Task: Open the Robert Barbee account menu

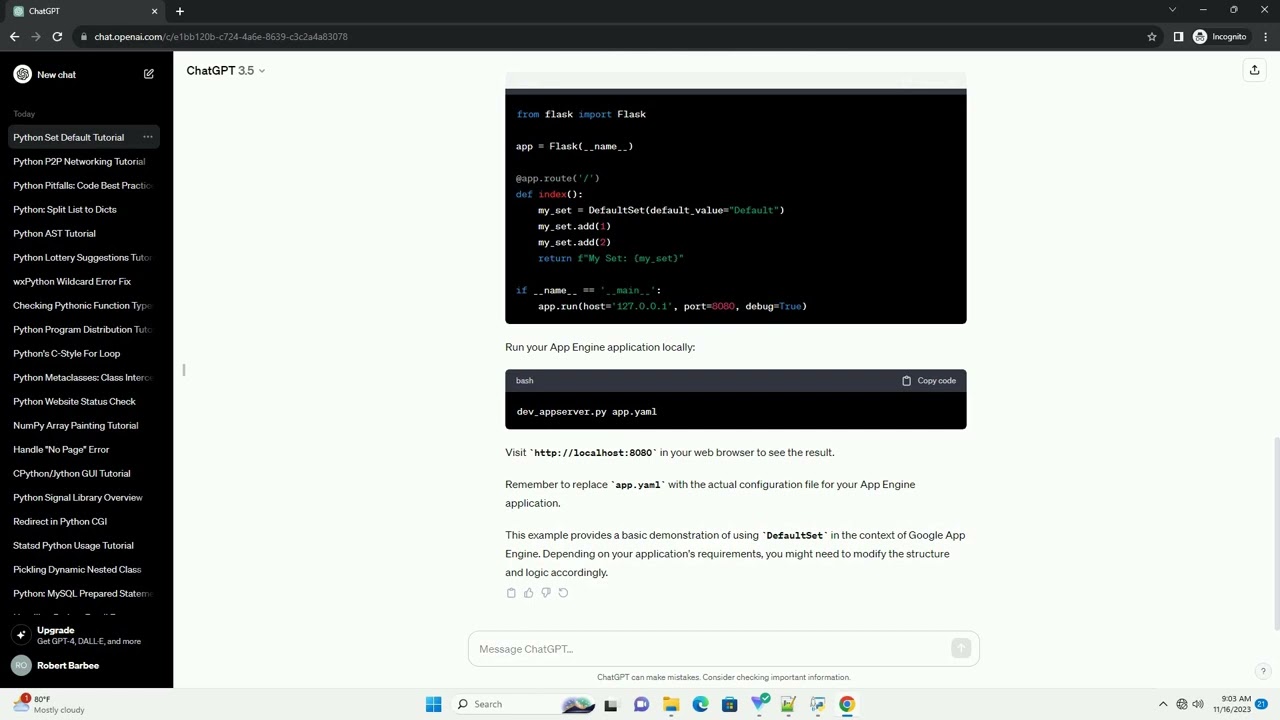Action: click(x=86, y=666)
